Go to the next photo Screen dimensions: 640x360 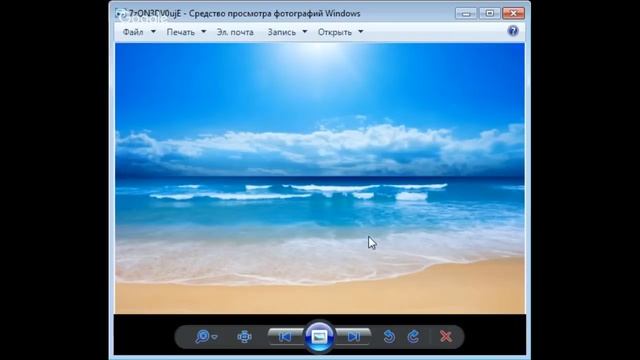353,337
